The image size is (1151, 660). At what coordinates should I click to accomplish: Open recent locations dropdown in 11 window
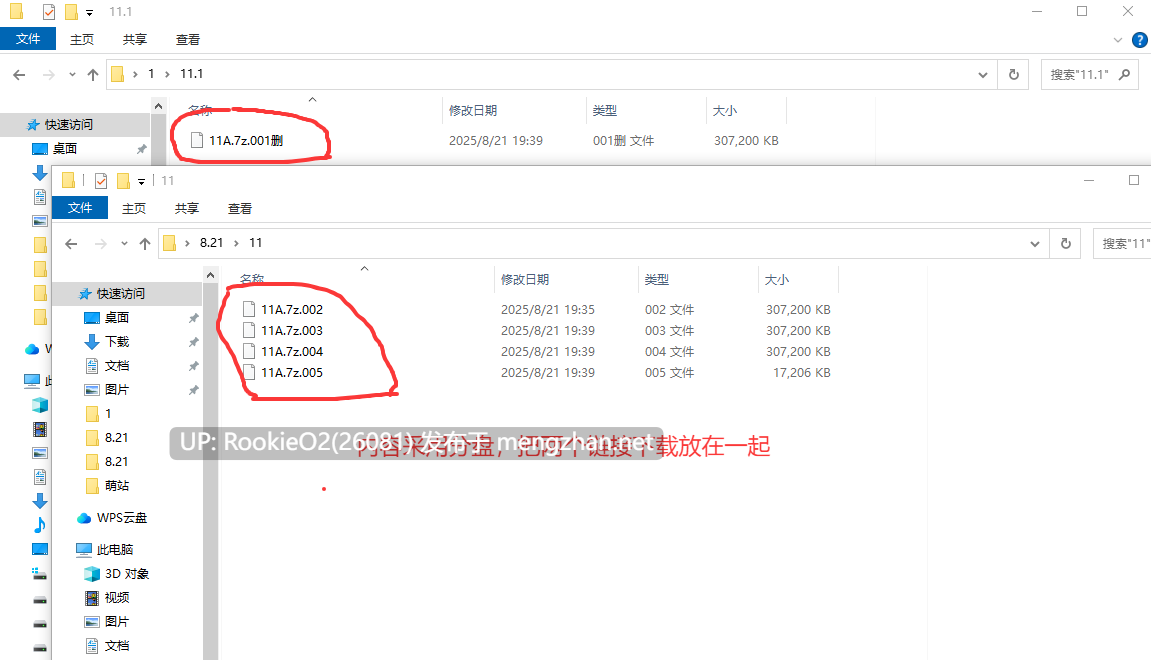point(124,244)
